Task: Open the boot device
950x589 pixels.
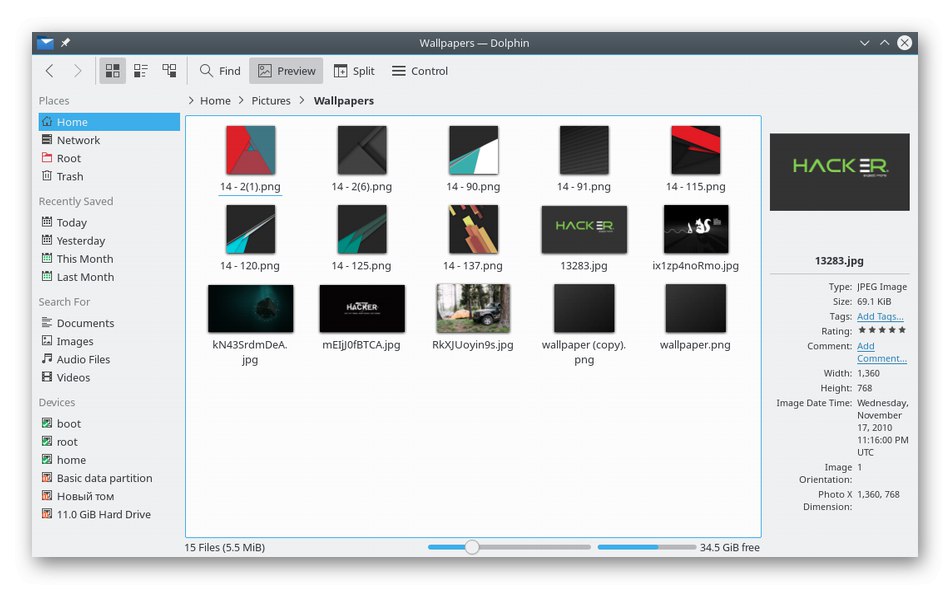Action: pyautogui.click(x=109, y=424)
